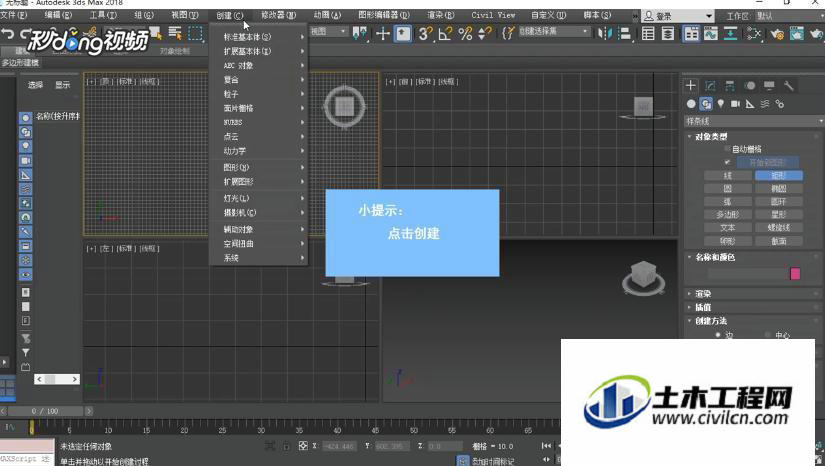The height and width of the screenshot is (466, 825).
Task: Toggle geometry display filter in scene explorer
Action: coord(25,118)
